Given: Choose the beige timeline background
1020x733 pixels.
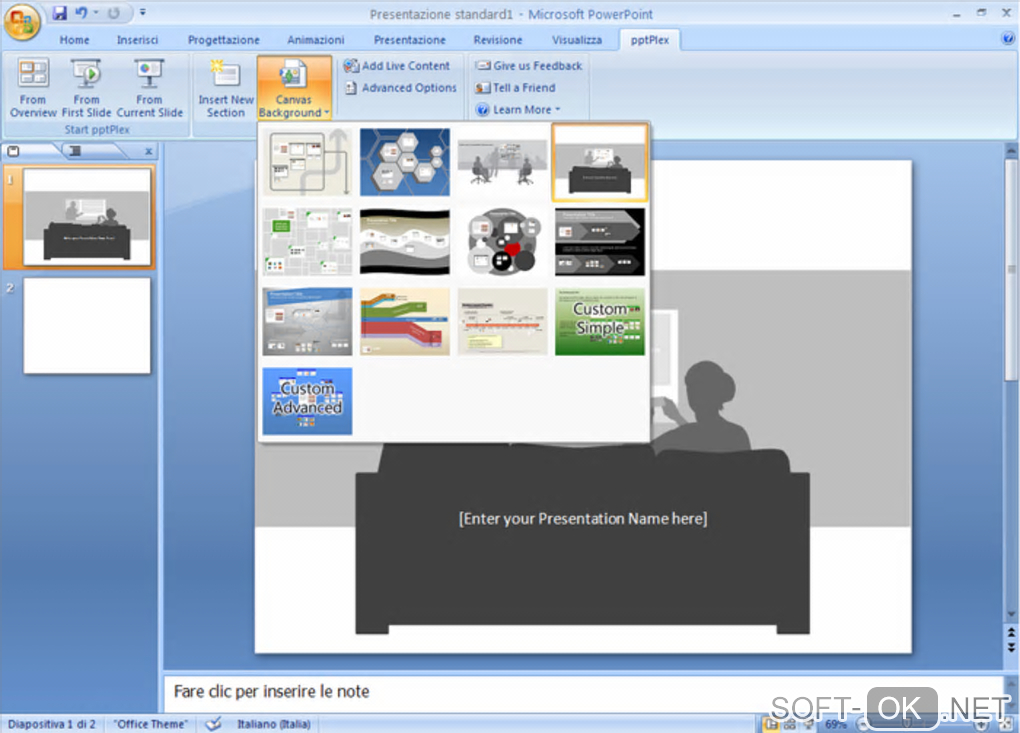Looking at the screenshot, I should click(x=502, y=322).
